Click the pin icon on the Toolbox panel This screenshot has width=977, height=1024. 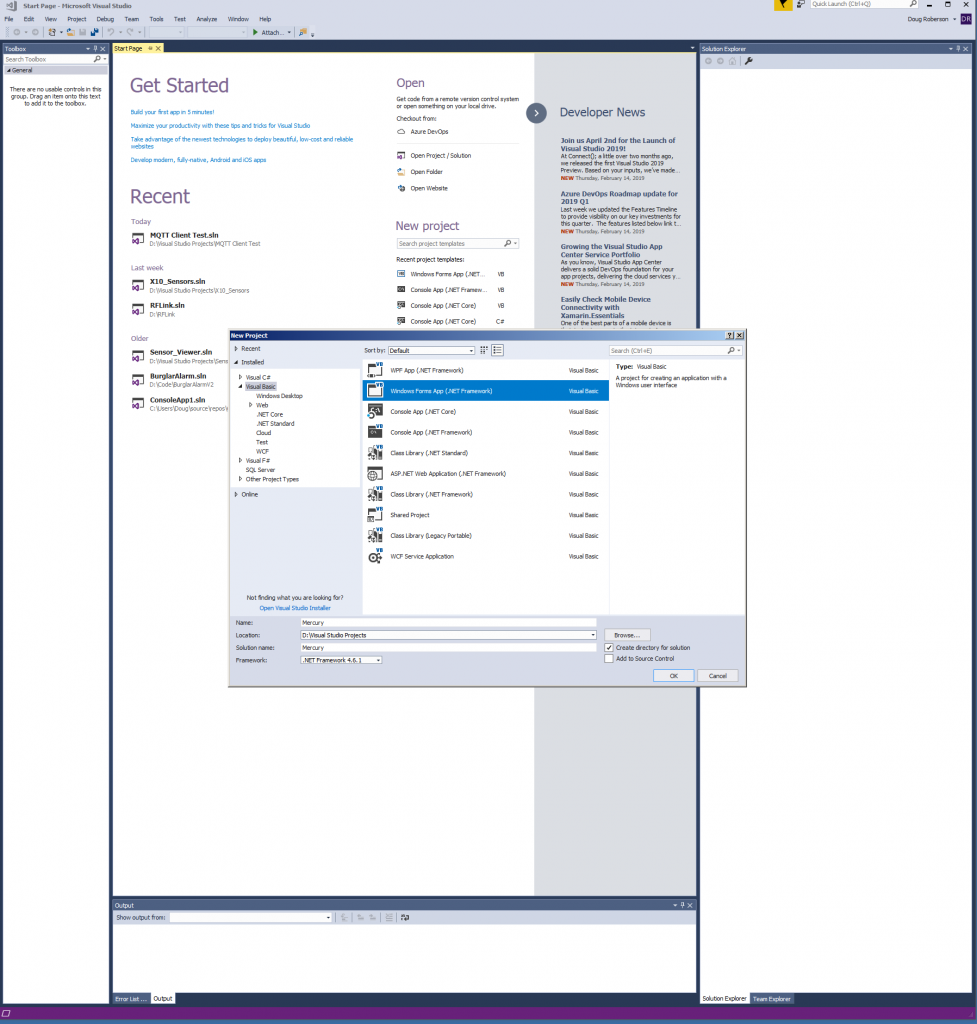[95, 48]
